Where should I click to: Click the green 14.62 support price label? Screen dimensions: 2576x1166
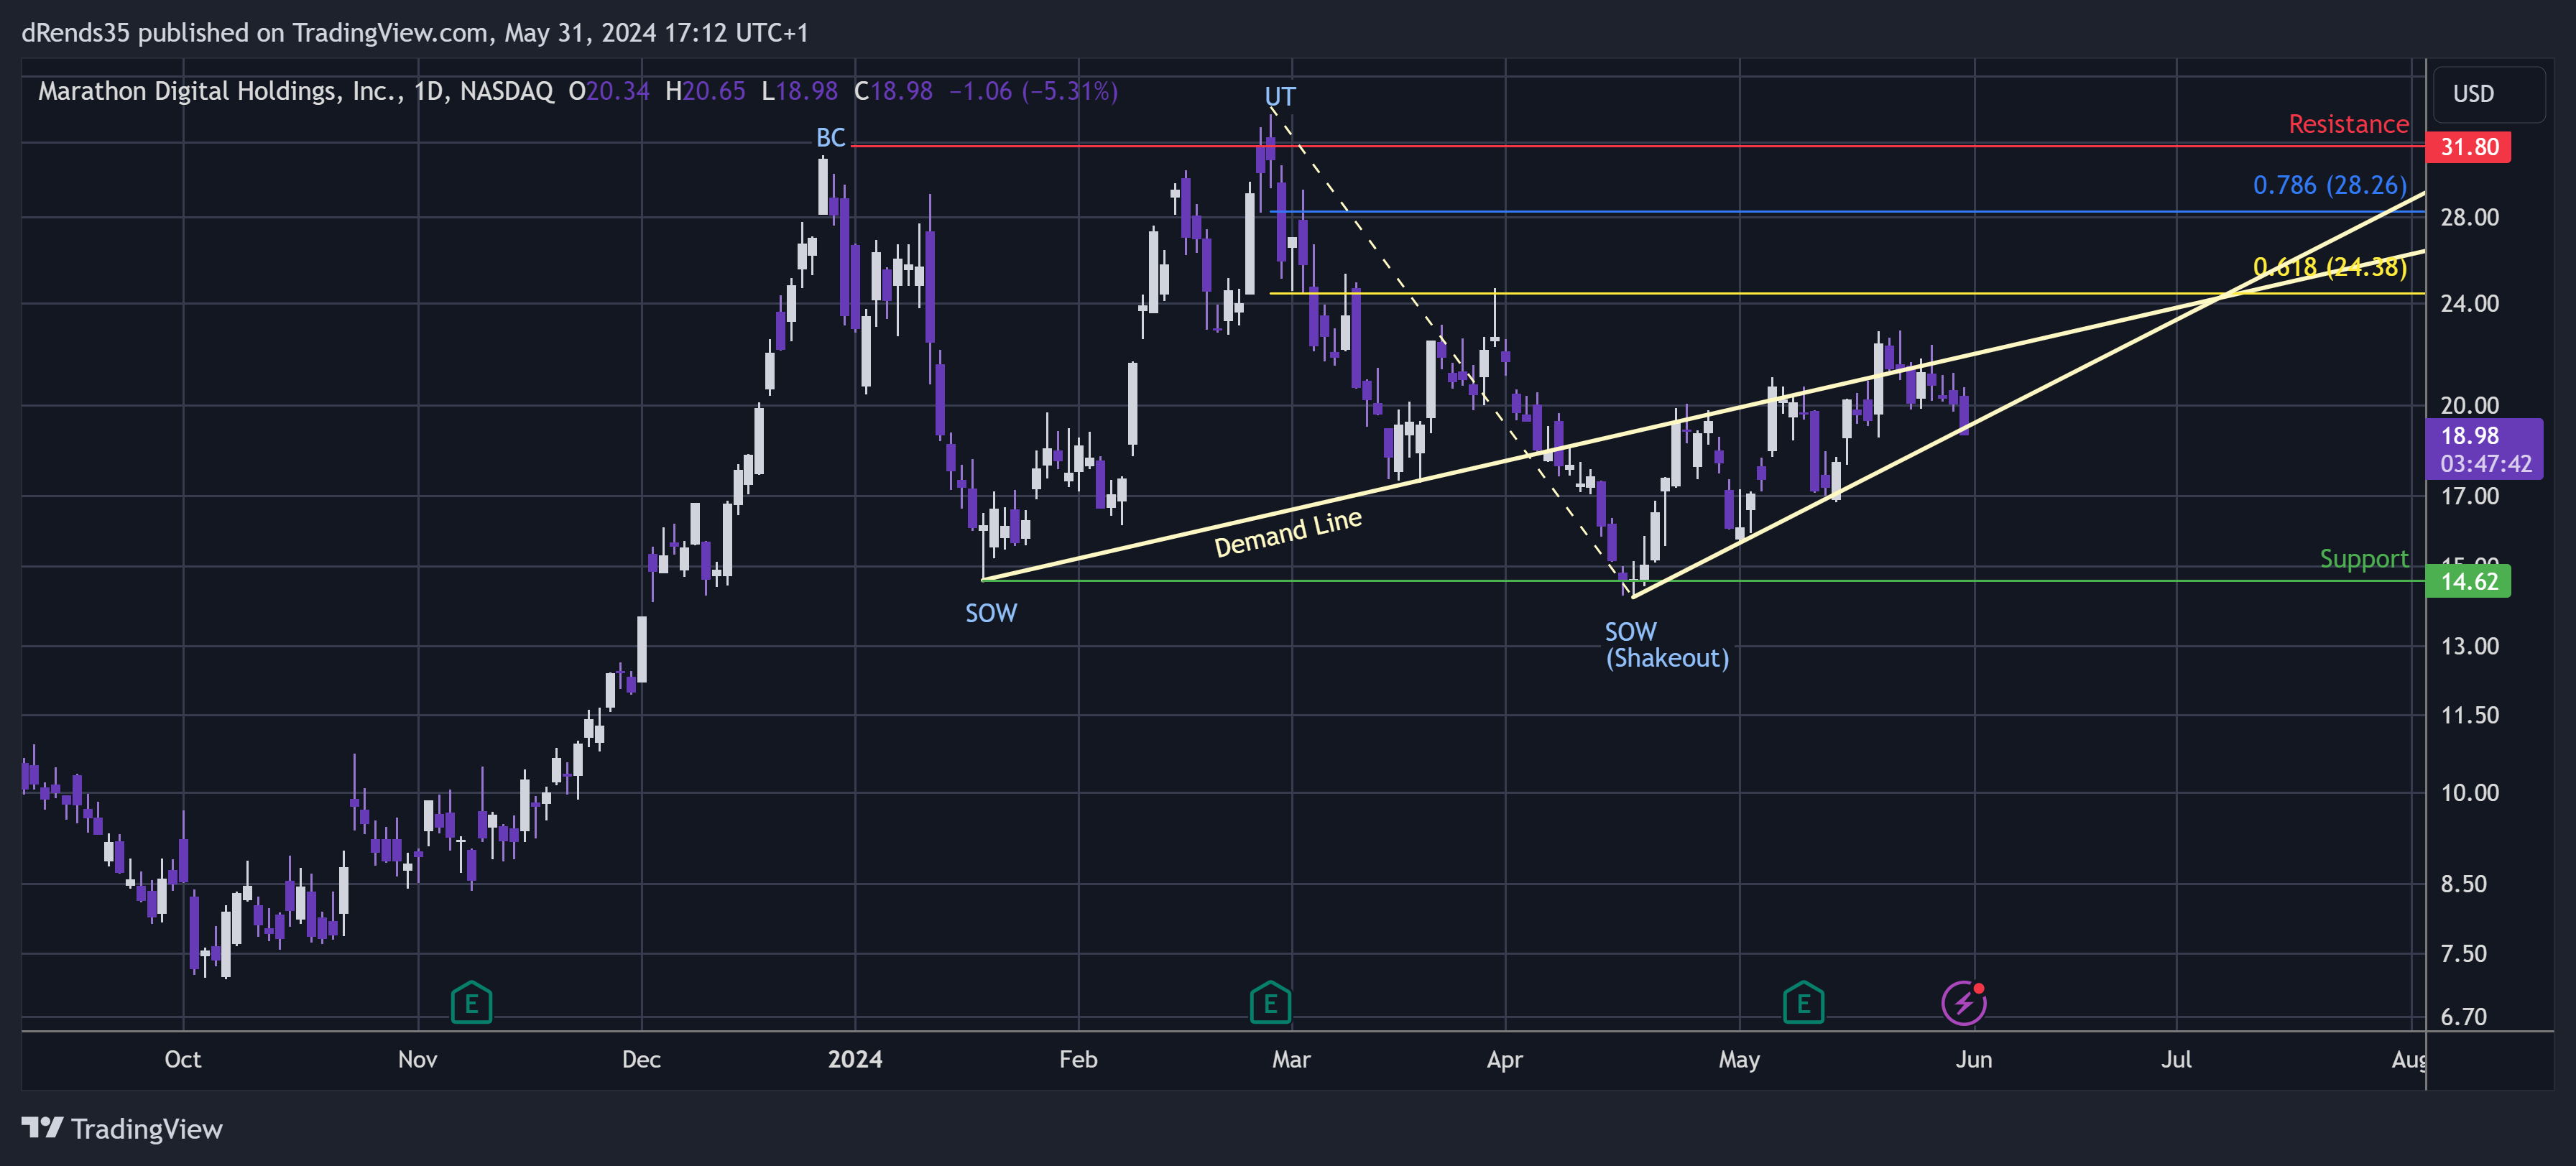click(x=2468, y=581)
